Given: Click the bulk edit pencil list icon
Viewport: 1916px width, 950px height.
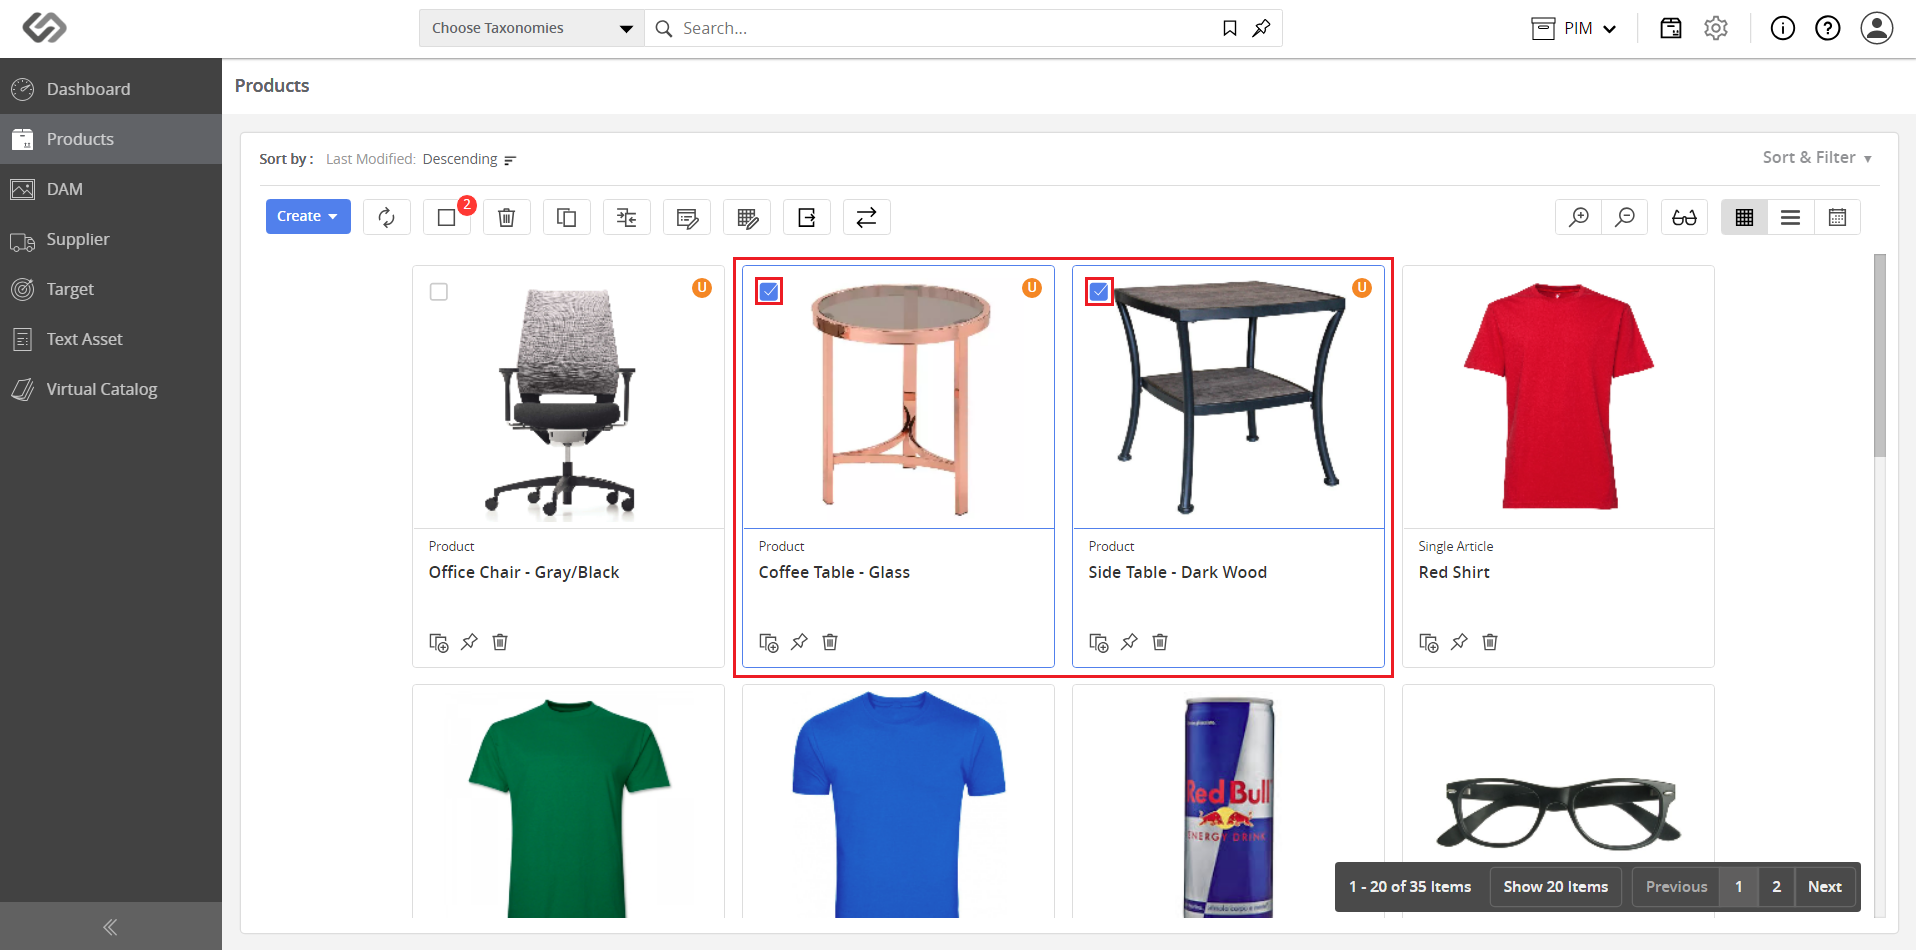Looking at the screenshot, I should [x=687, y=217].
